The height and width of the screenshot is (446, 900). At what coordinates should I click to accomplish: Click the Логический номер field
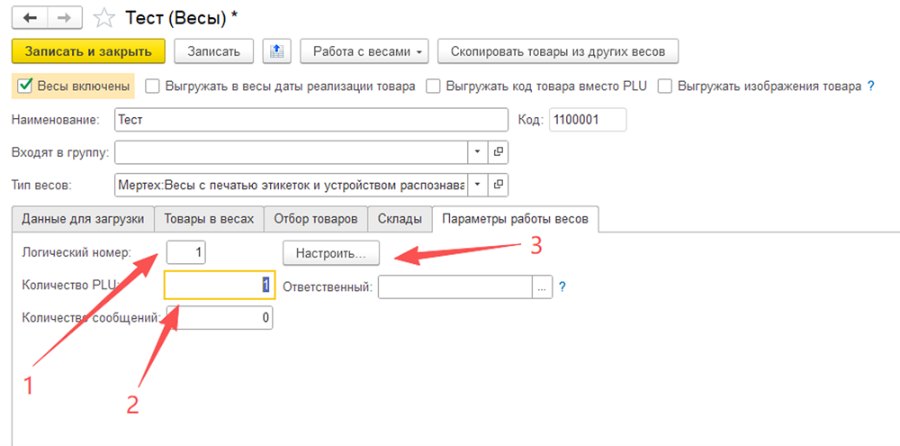[x=186, y=252]
